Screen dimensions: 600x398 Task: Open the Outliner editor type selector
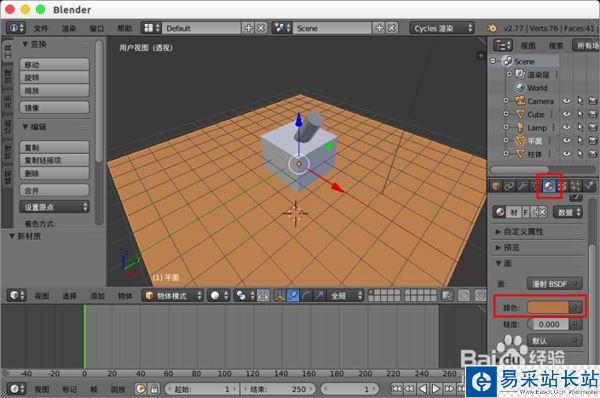(x=503, y=46)
